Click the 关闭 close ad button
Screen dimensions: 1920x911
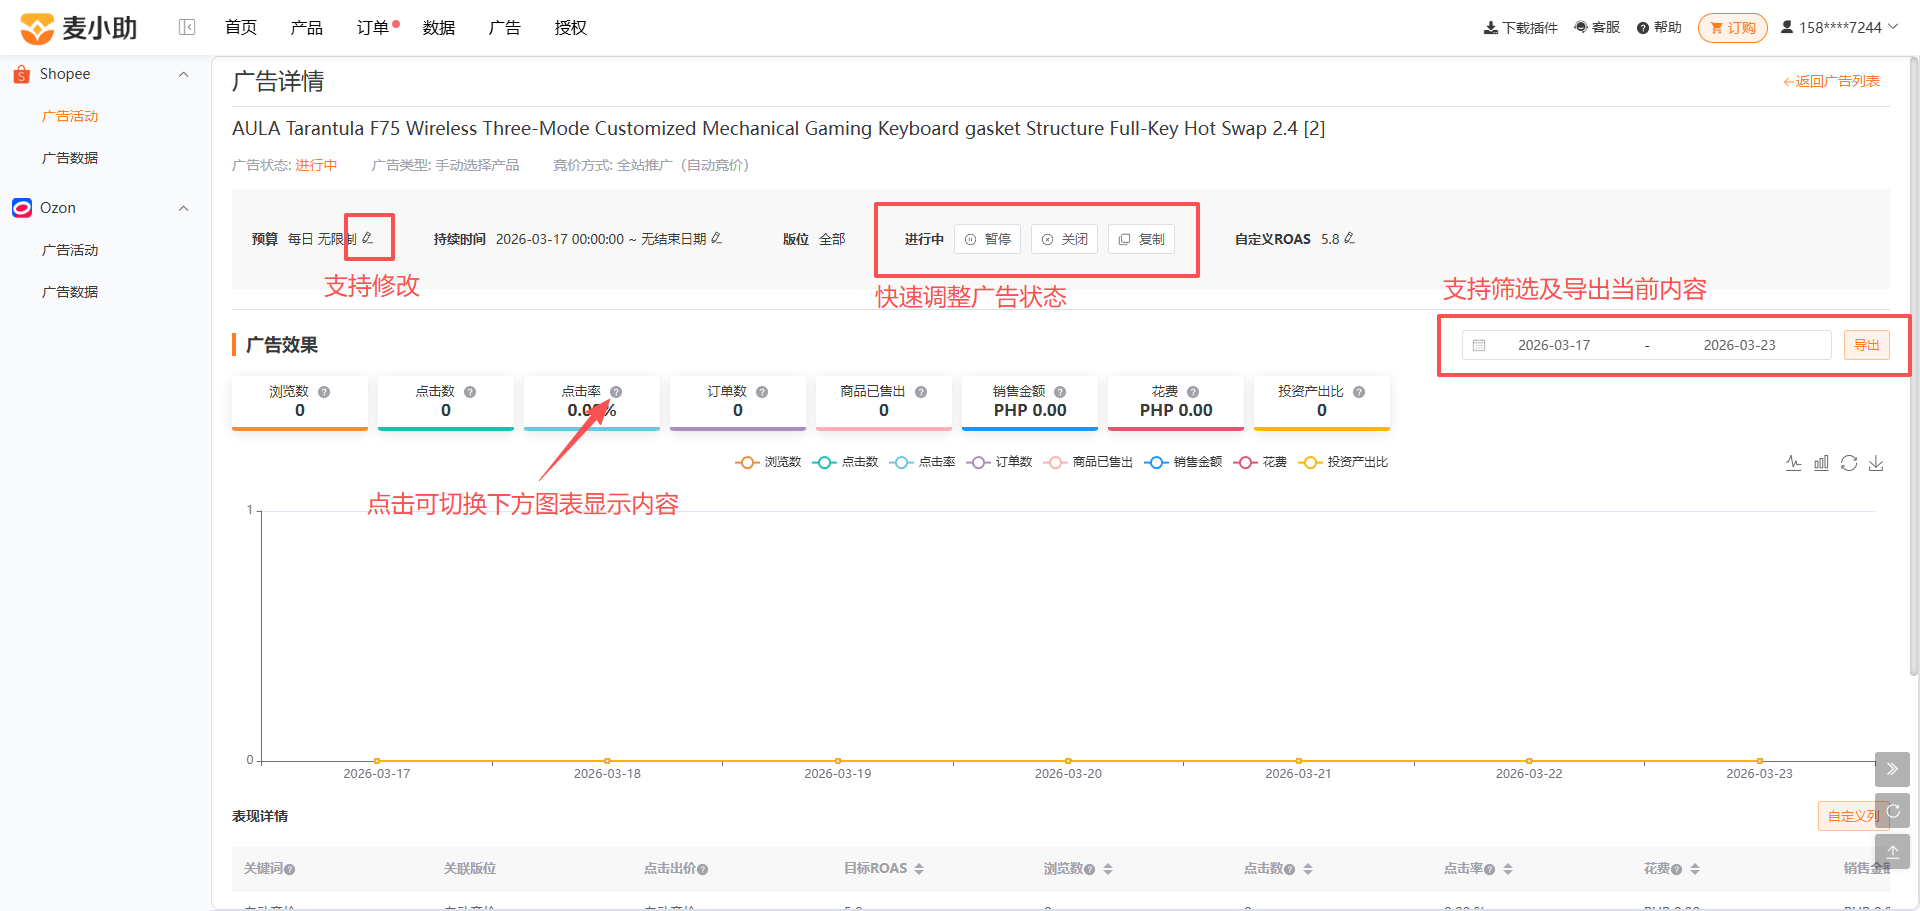click(x=1064, y=239)
